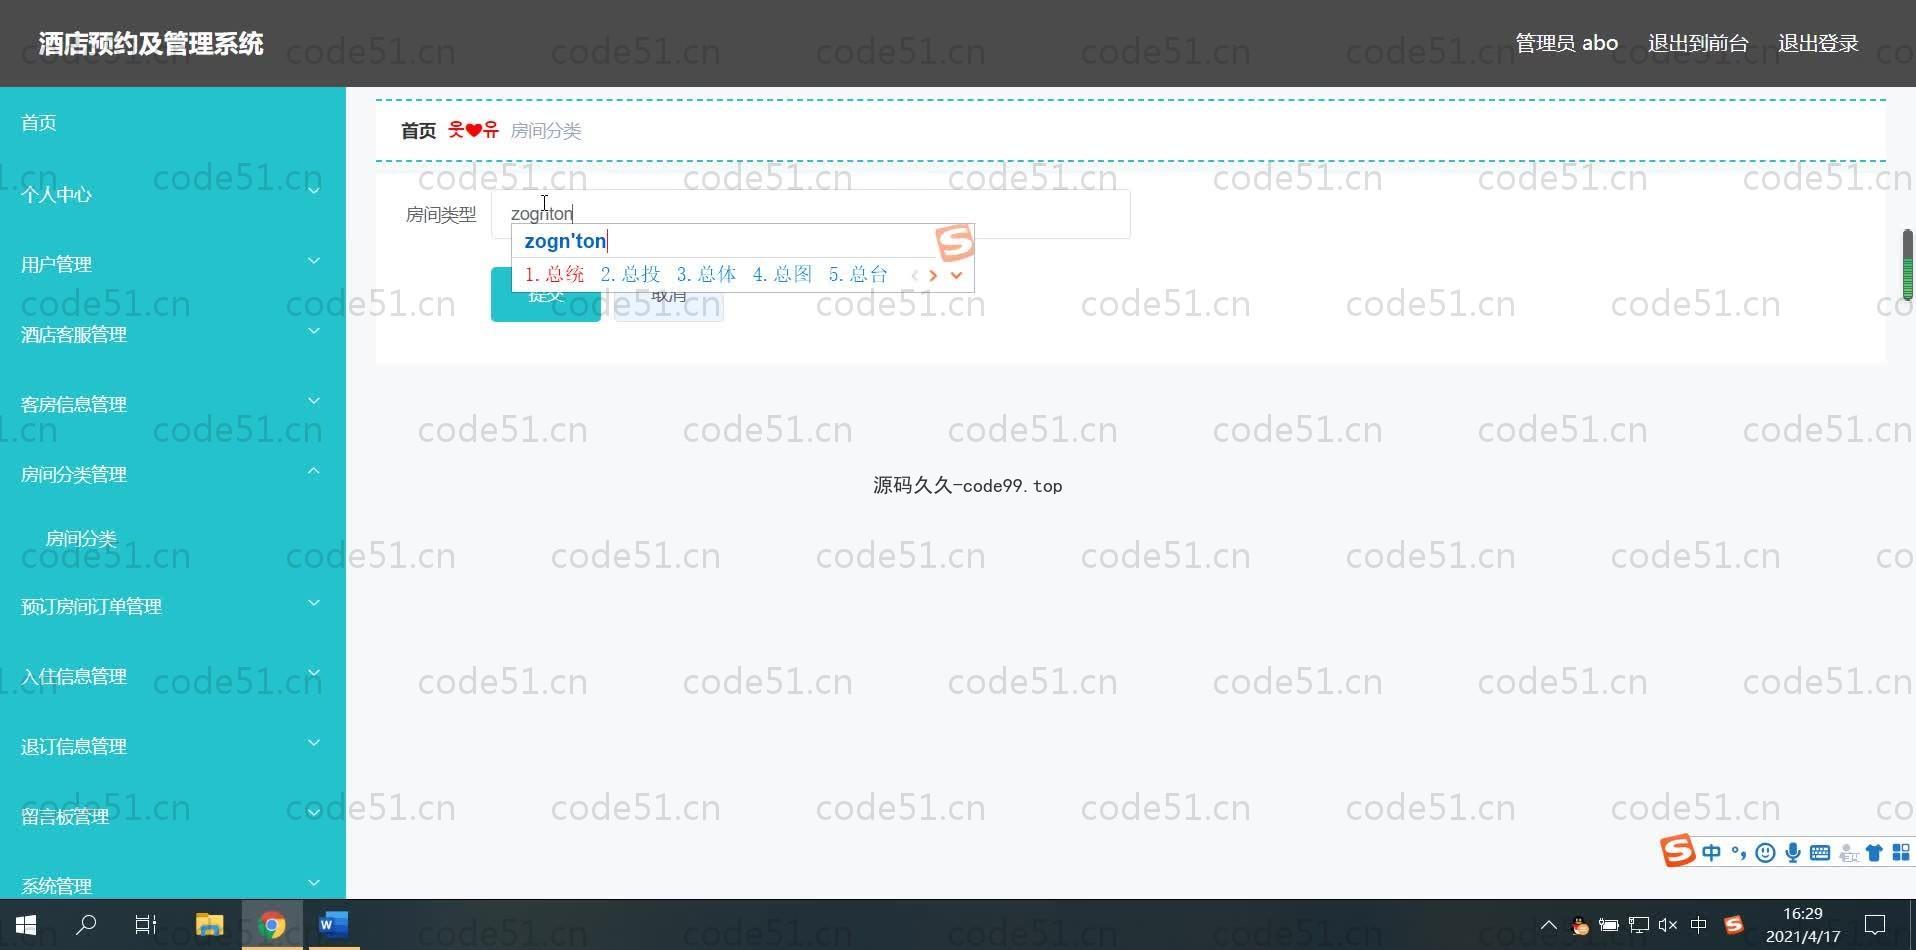This screenshot has height=950, width=1916.
Task: Expand chevron beside 留言板管理
Action: click(x=314, y=813)
